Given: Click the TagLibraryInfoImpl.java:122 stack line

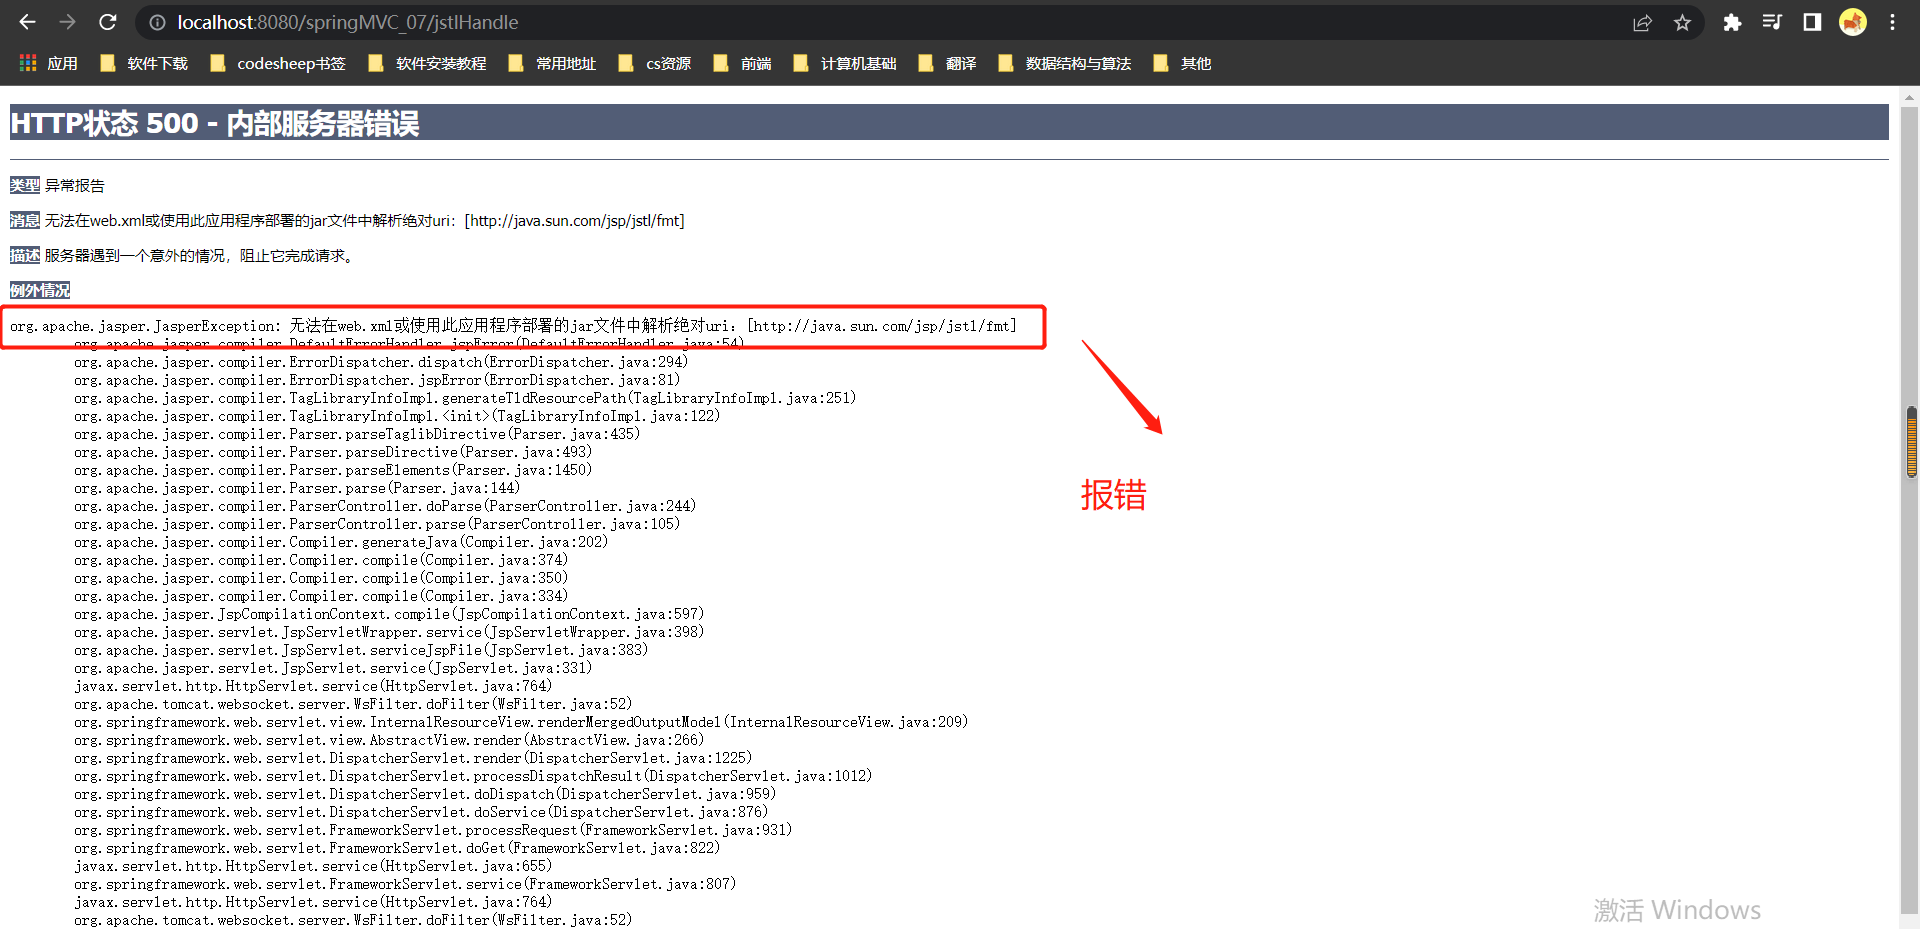Looking at the screenshot, I should [x=397, y=416].
